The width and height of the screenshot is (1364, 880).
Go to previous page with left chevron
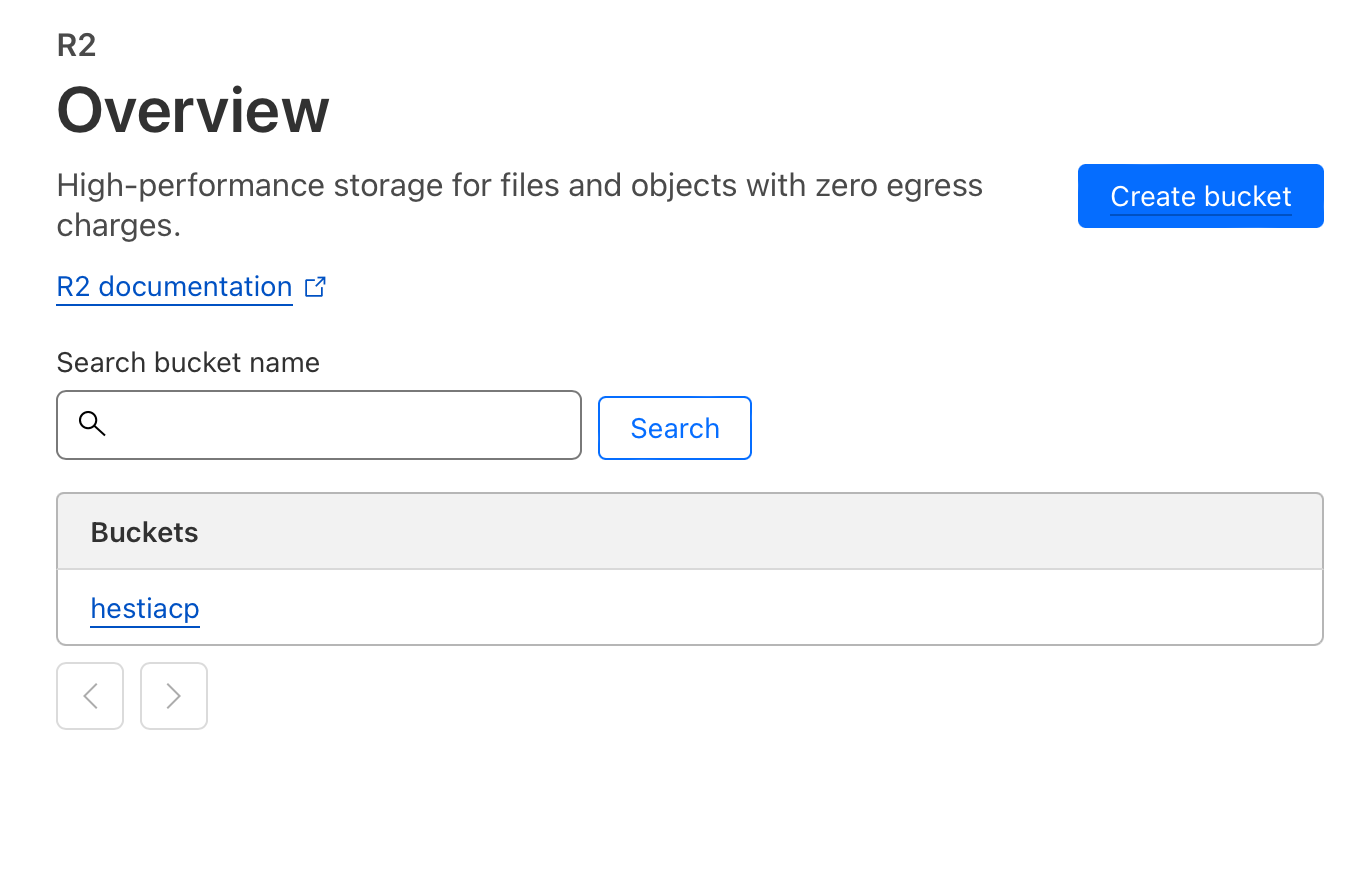click(x=90, y=696)
